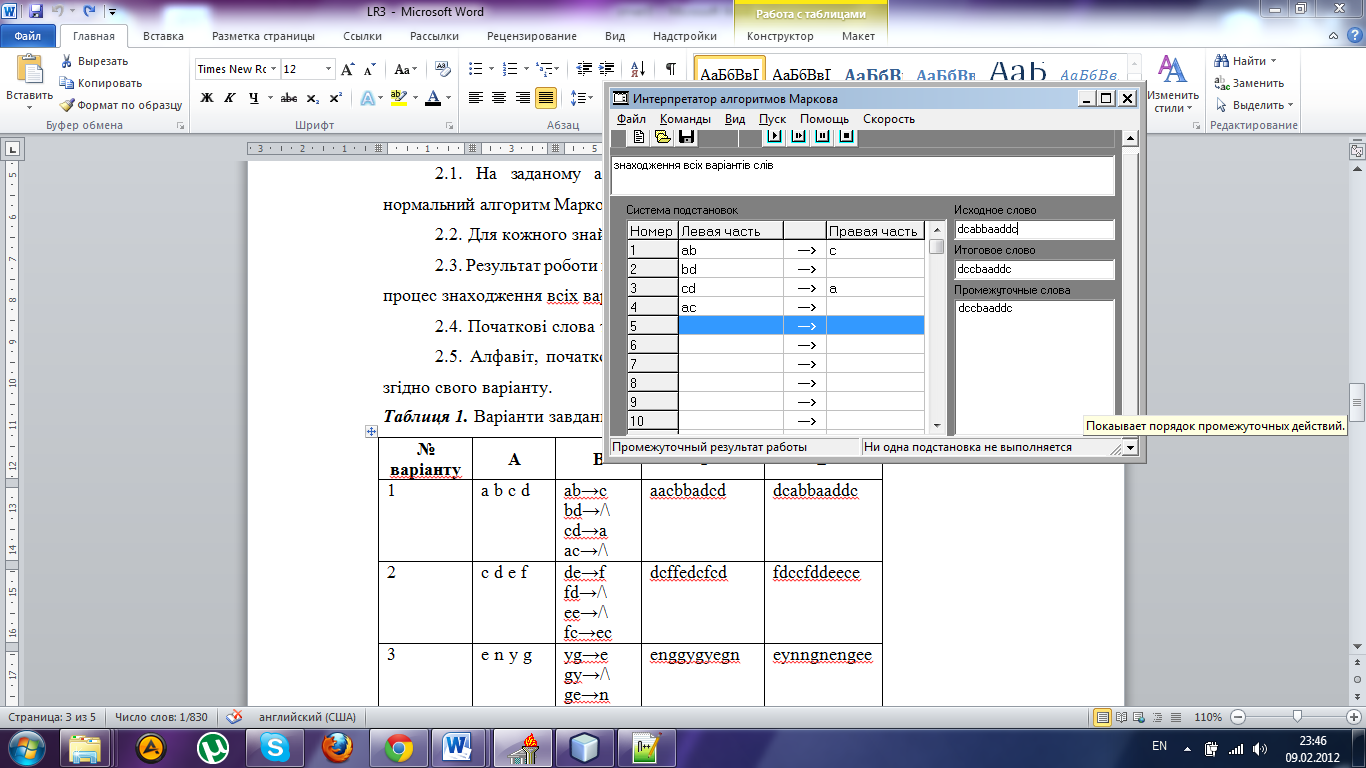The height and width of the screenshot is (768, 1366).
Task: Select the highlighted row 5 left part cell
Action: pos(731,326)
